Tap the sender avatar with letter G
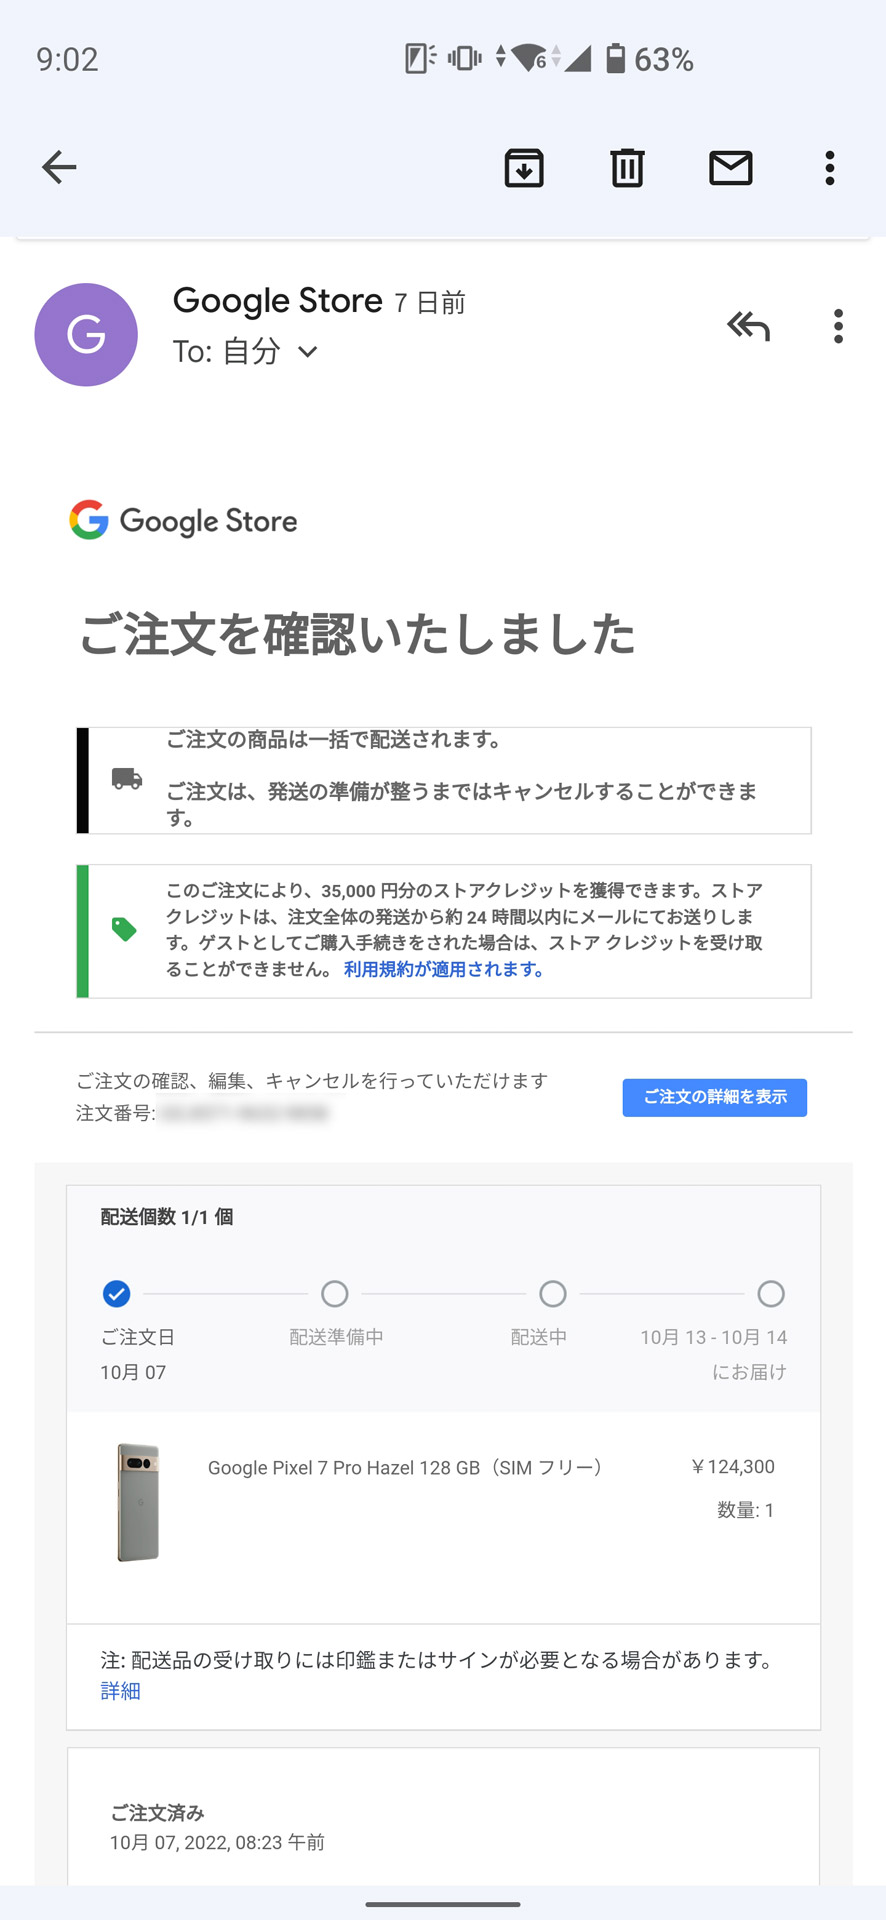886x1920 pixels. [85, 334]
